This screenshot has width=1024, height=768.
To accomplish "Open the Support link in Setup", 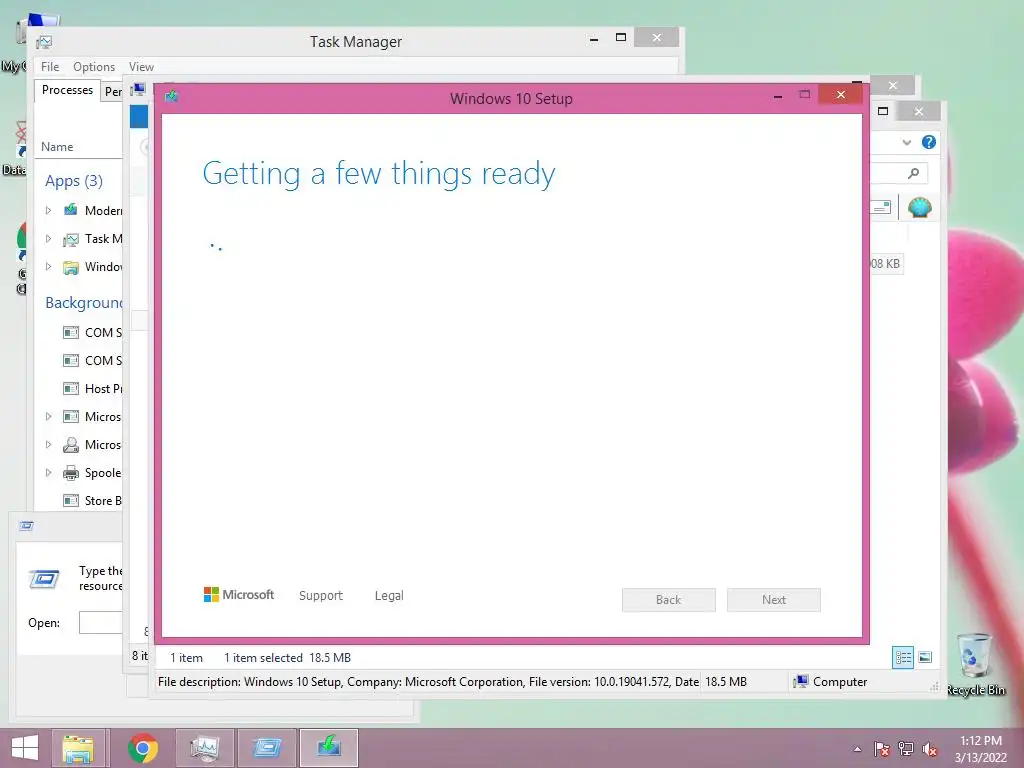I will tap(321, 596).
